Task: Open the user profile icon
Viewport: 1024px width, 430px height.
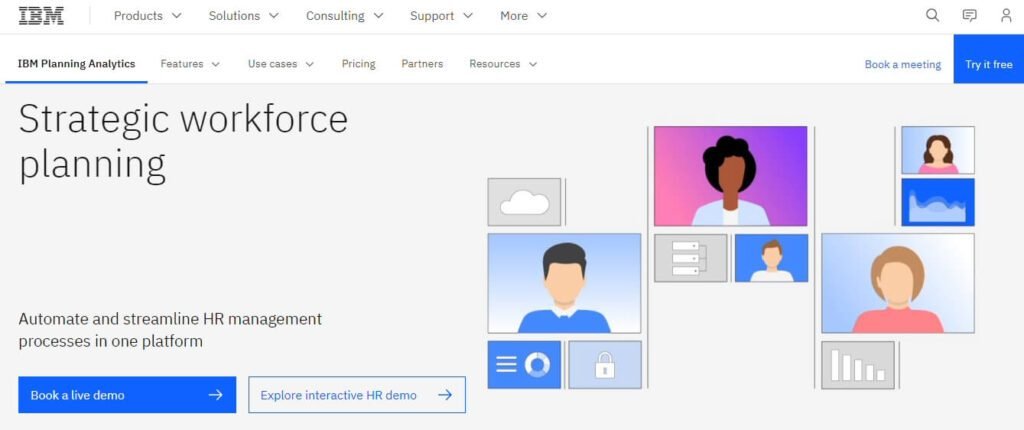Action: tap(1006, 16)
